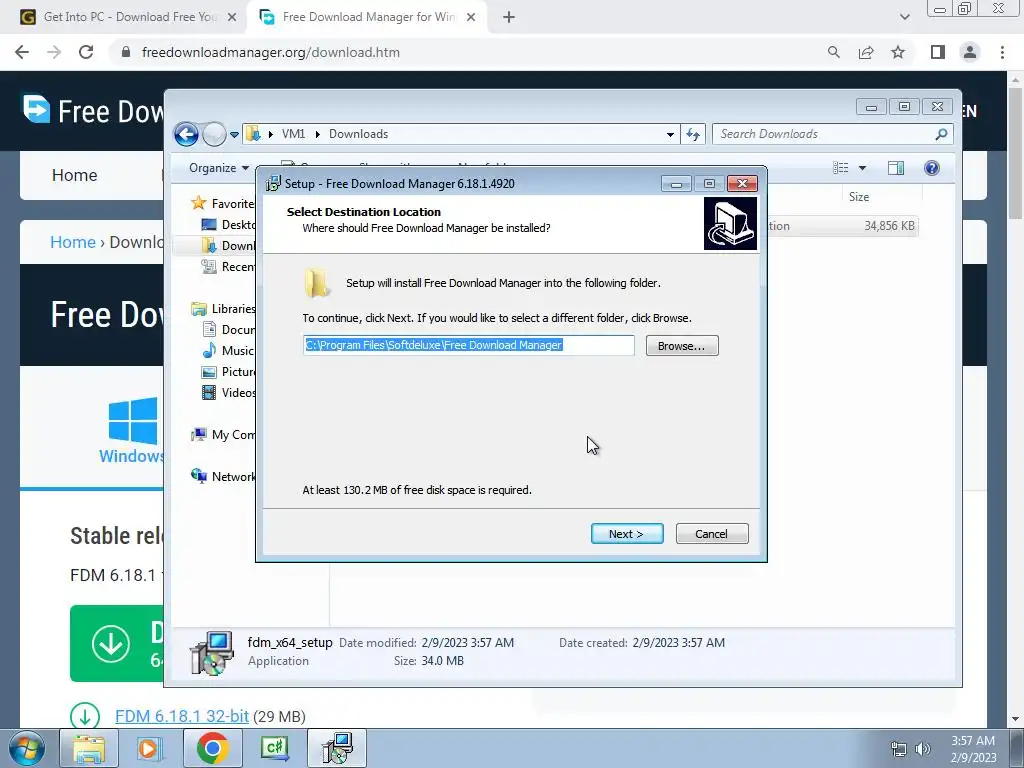Click the destination folder path field
Screen dimensions: 1024x768
[469, 345]
